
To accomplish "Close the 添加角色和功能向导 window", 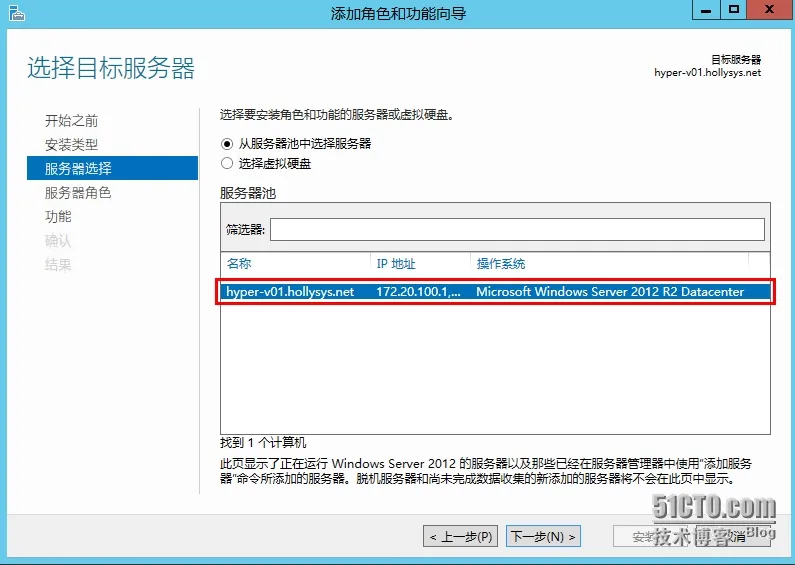I will pyautogui.click(x=770, y=10).
